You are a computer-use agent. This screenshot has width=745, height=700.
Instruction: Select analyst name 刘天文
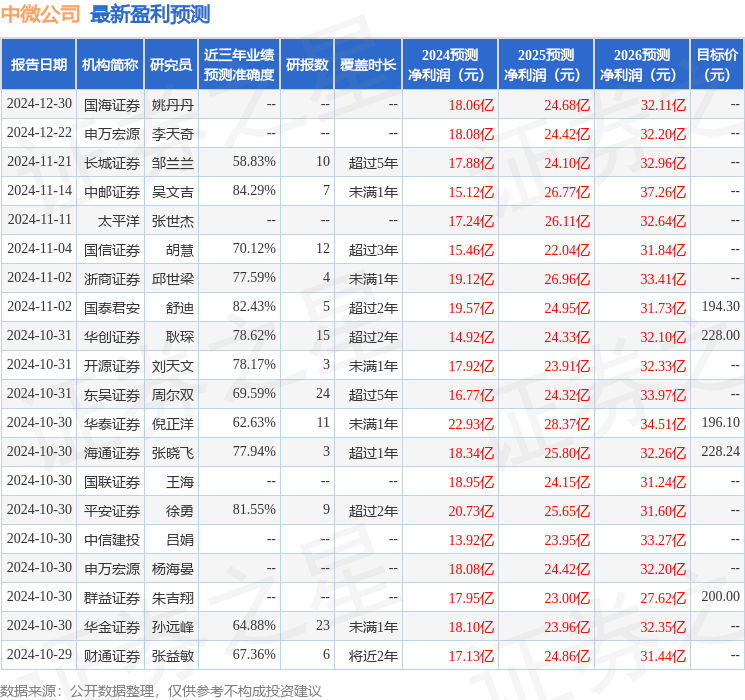[173, 366]
